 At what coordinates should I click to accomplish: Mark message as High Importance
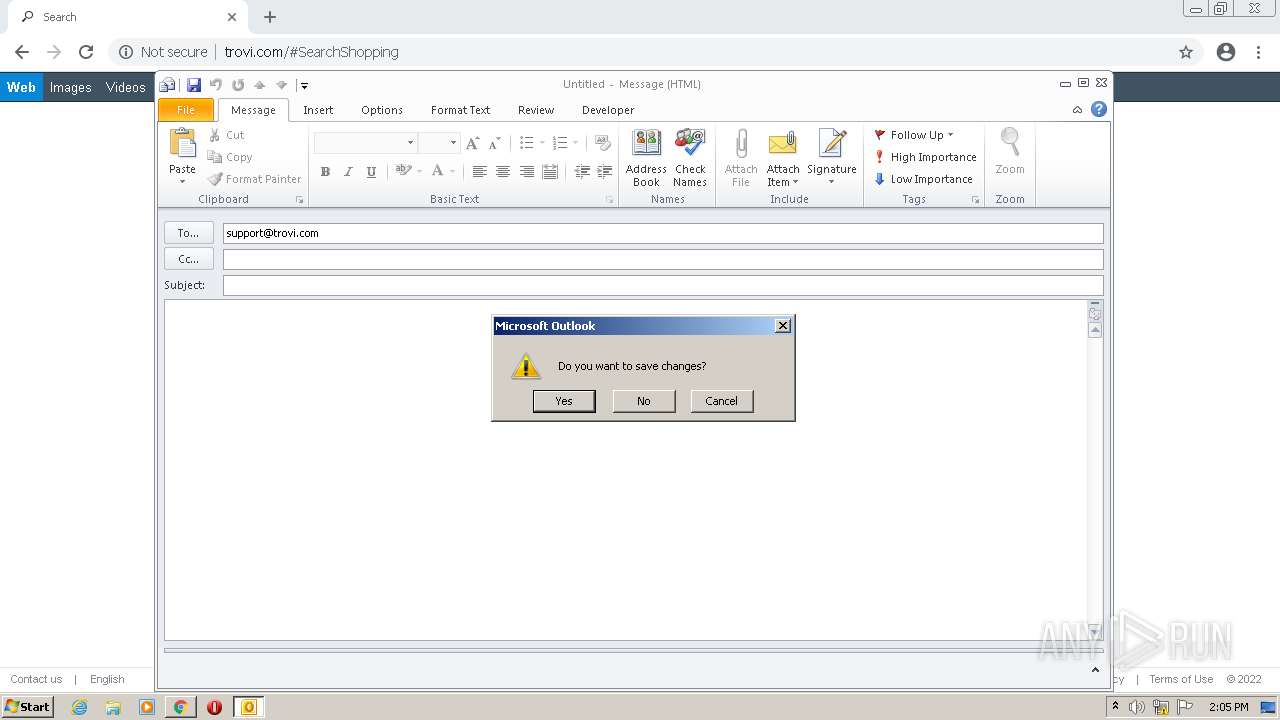coord(924,157)
